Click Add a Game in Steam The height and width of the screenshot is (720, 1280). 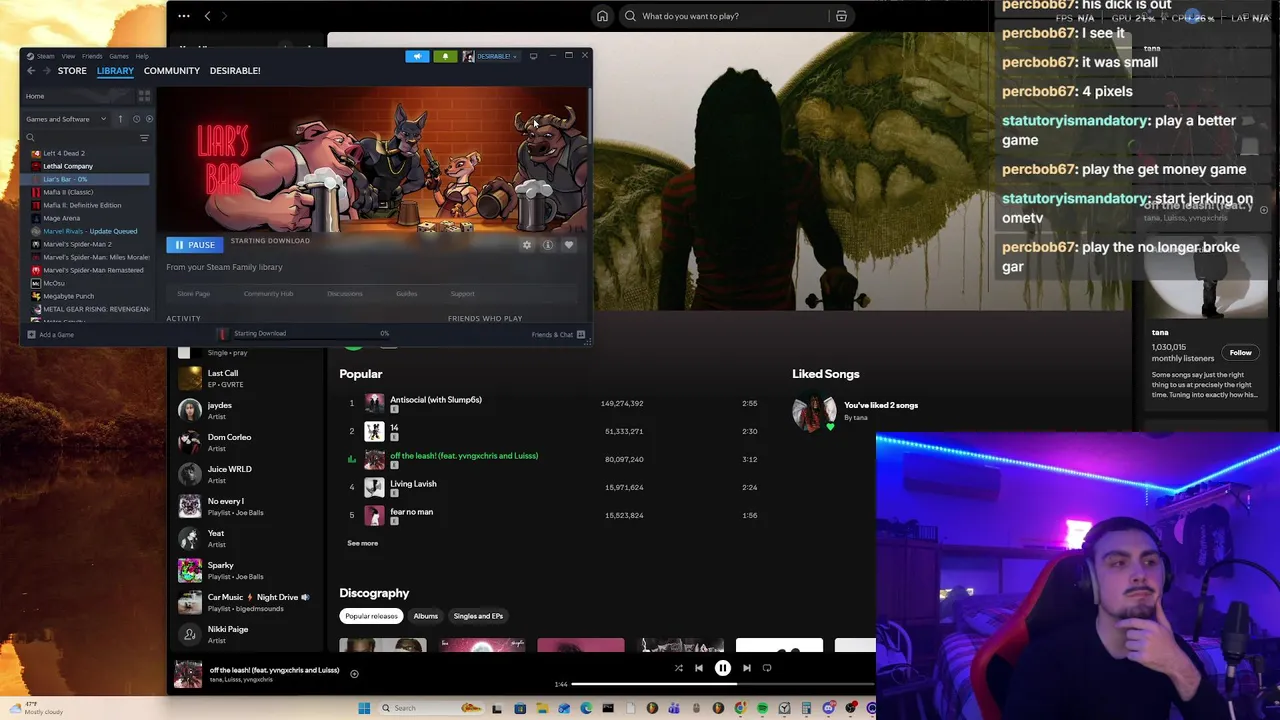pyautogui.click(x=50, y=335)
